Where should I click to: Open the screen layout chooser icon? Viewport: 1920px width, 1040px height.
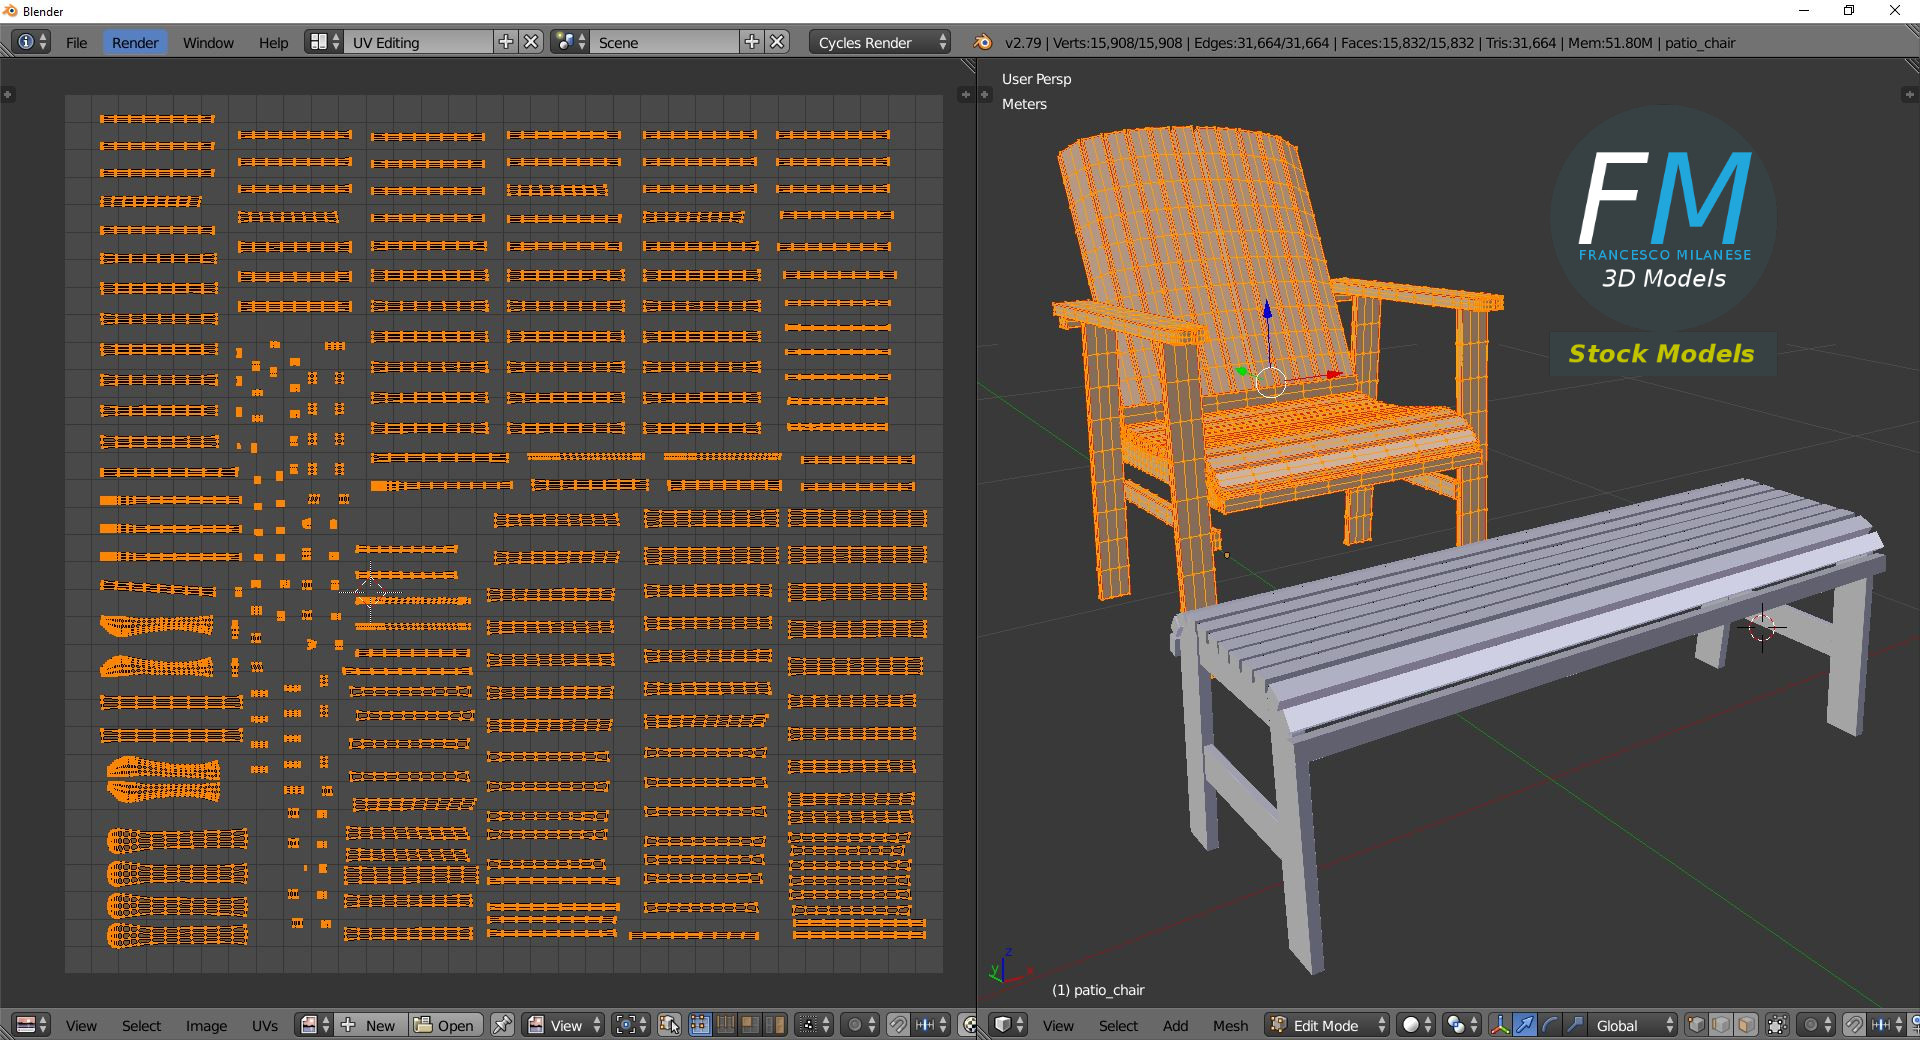[325, 42]
